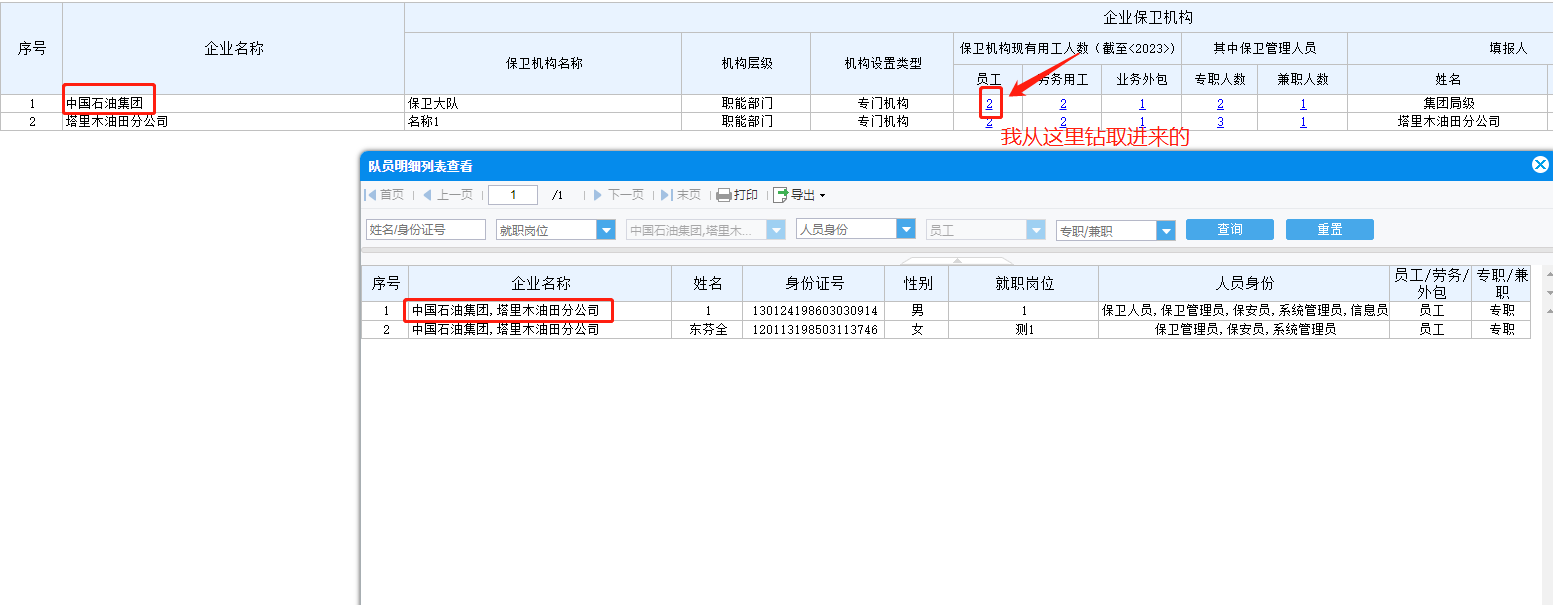
Task: Click the page number input box
Action: click(513, 195)
